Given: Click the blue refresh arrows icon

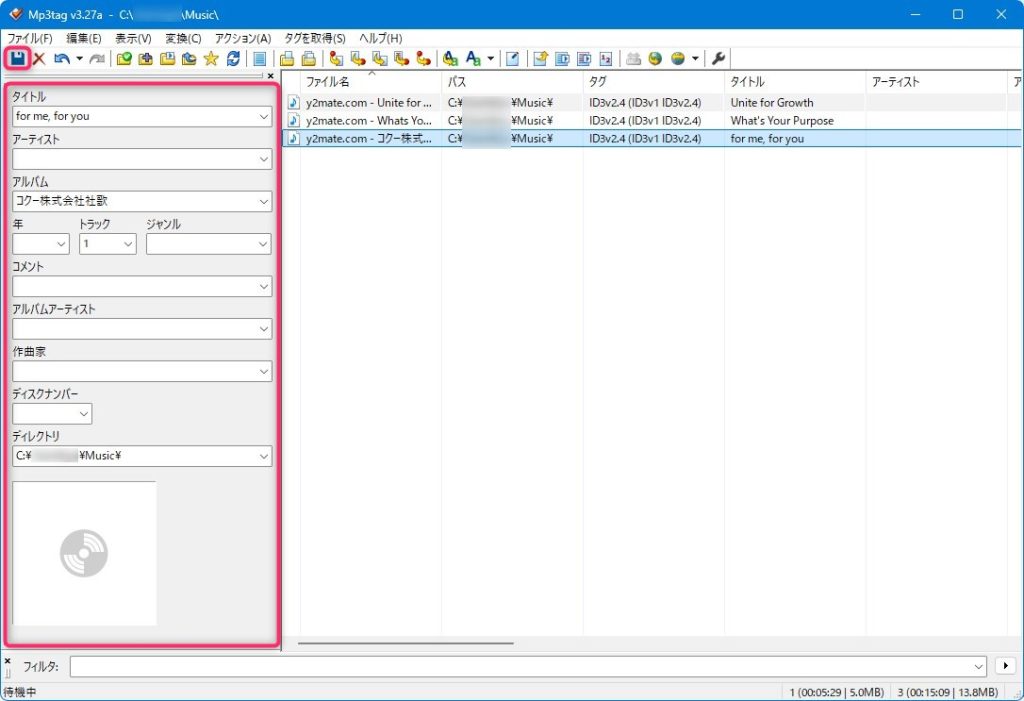Looking at the screenshot, I should tap(233, 59).
